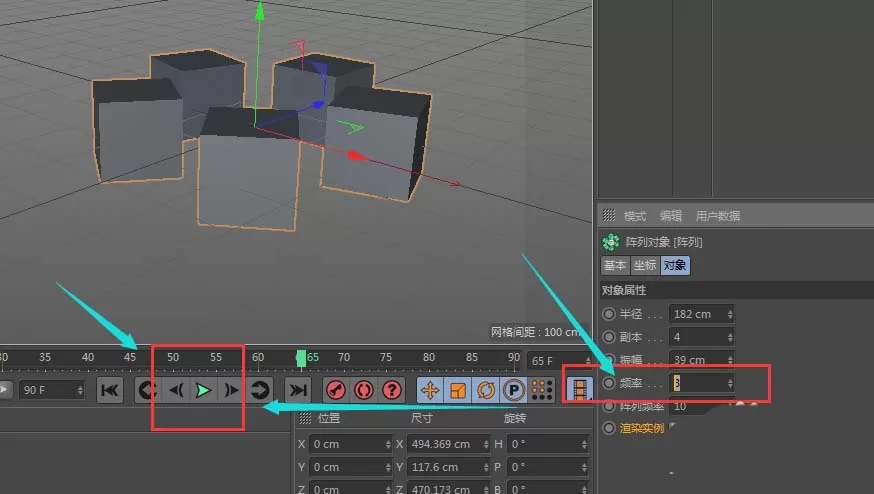Click frame 50 on the timeline ruler

(x=173, y=357)
